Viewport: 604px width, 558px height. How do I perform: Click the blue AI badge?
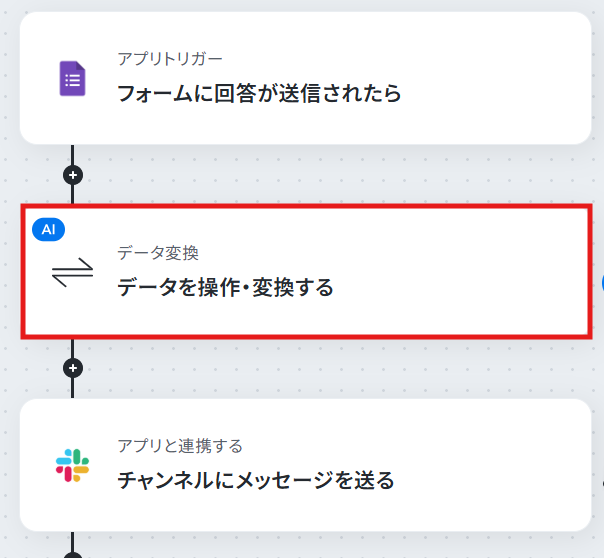[49, 230]
